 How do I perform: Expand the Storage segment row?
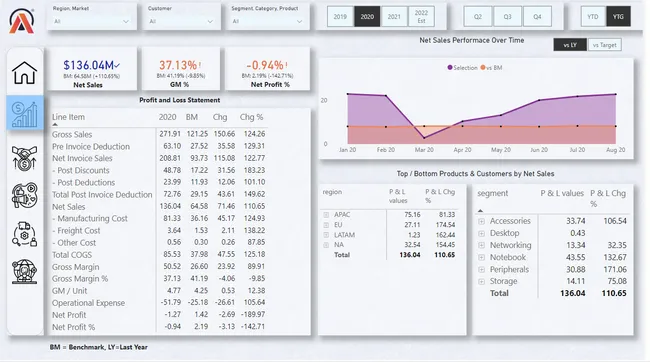481,282
